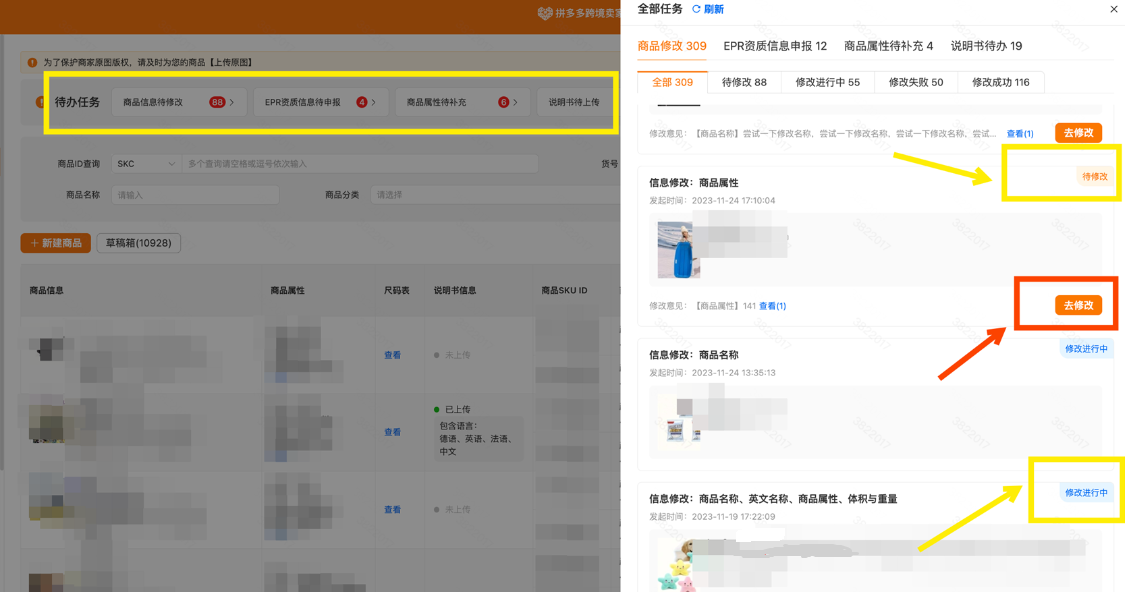The image size is (1125, 592).
Task: Select the 修改进行中 55 sub-tab
Action: tap(827, 82)
